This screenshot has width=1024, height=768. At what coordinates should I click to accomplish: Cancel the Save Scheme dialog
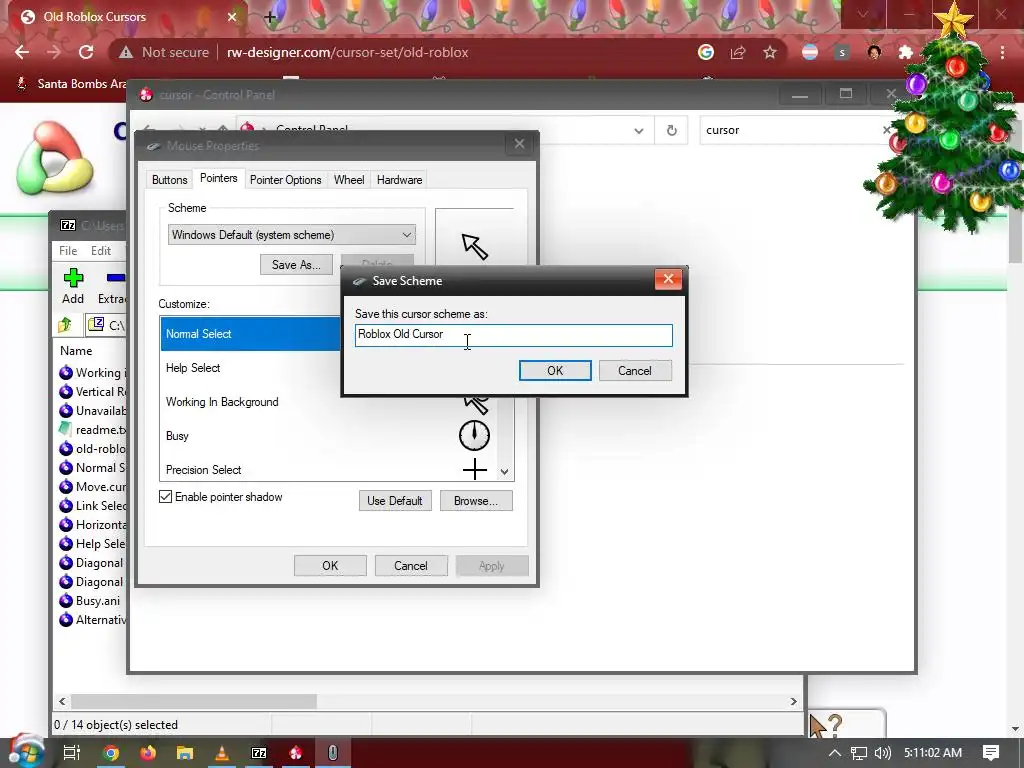(x=635, y=370)
